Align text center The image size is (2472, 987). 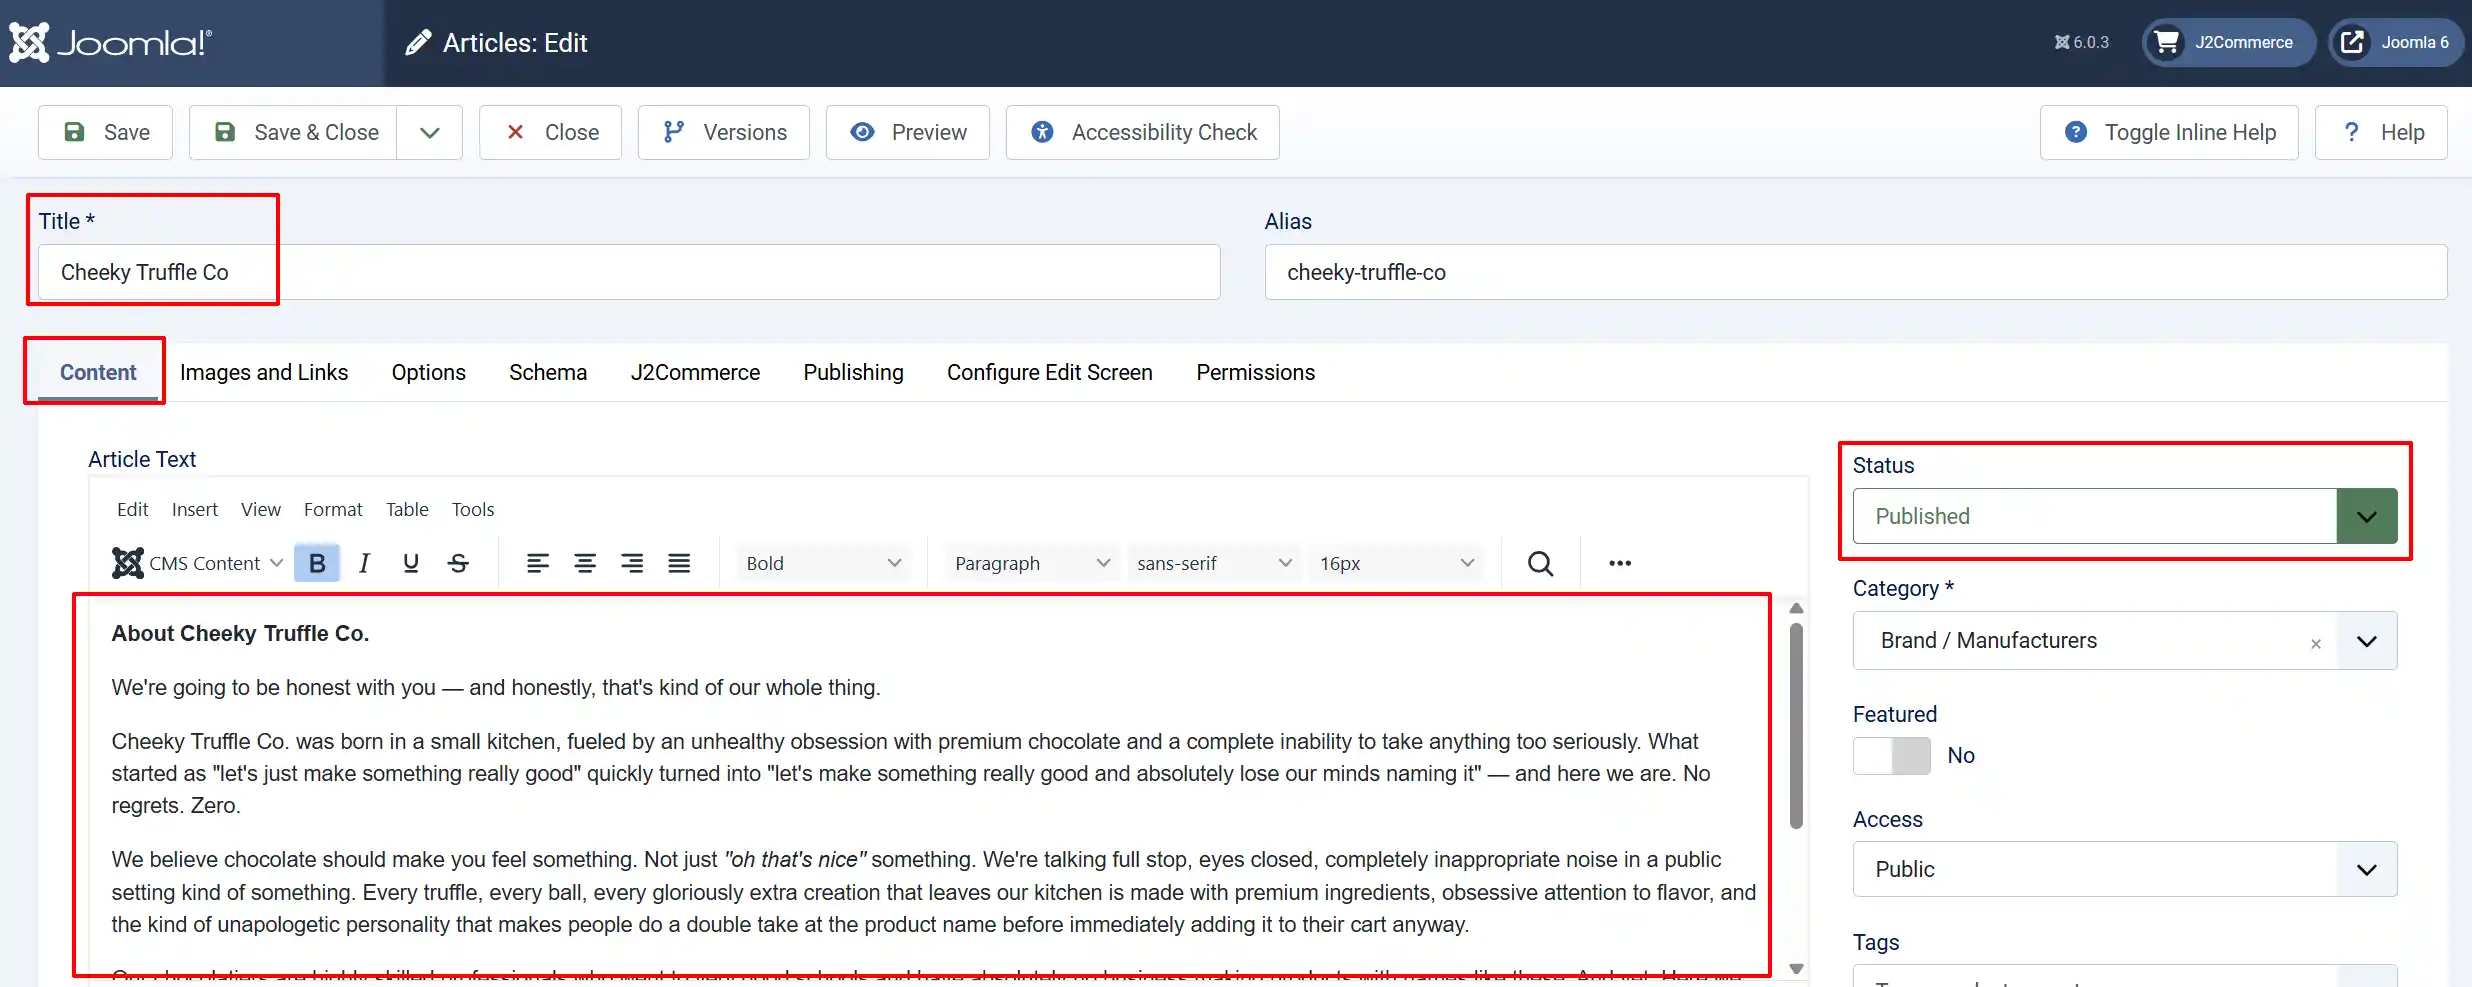point(585,563)
